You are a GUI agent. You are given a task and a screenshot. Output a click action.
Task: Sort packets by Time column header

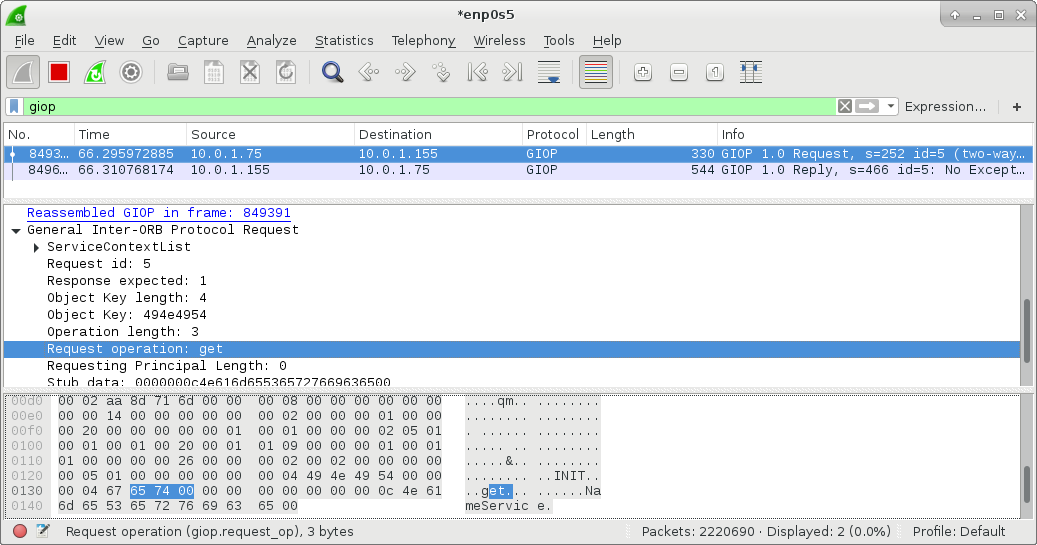130,134
